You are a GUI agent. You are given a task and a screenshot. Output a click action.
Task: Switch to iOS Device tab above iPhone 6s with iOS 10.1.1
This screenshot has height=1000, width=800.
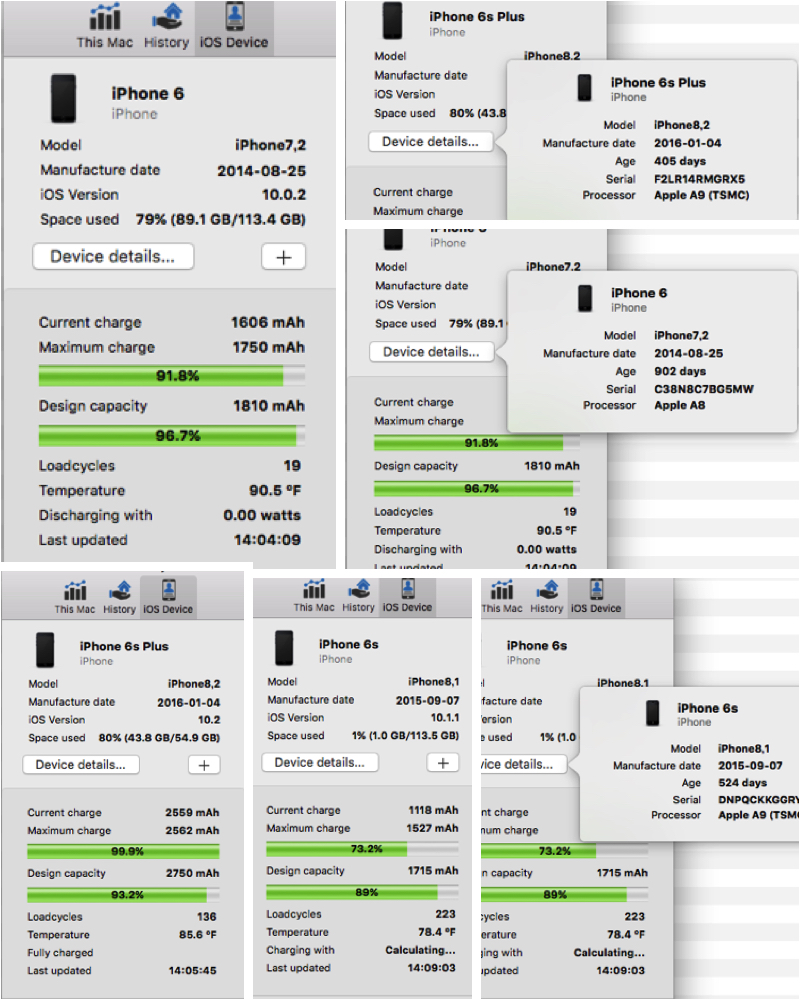tap(407, 595)
